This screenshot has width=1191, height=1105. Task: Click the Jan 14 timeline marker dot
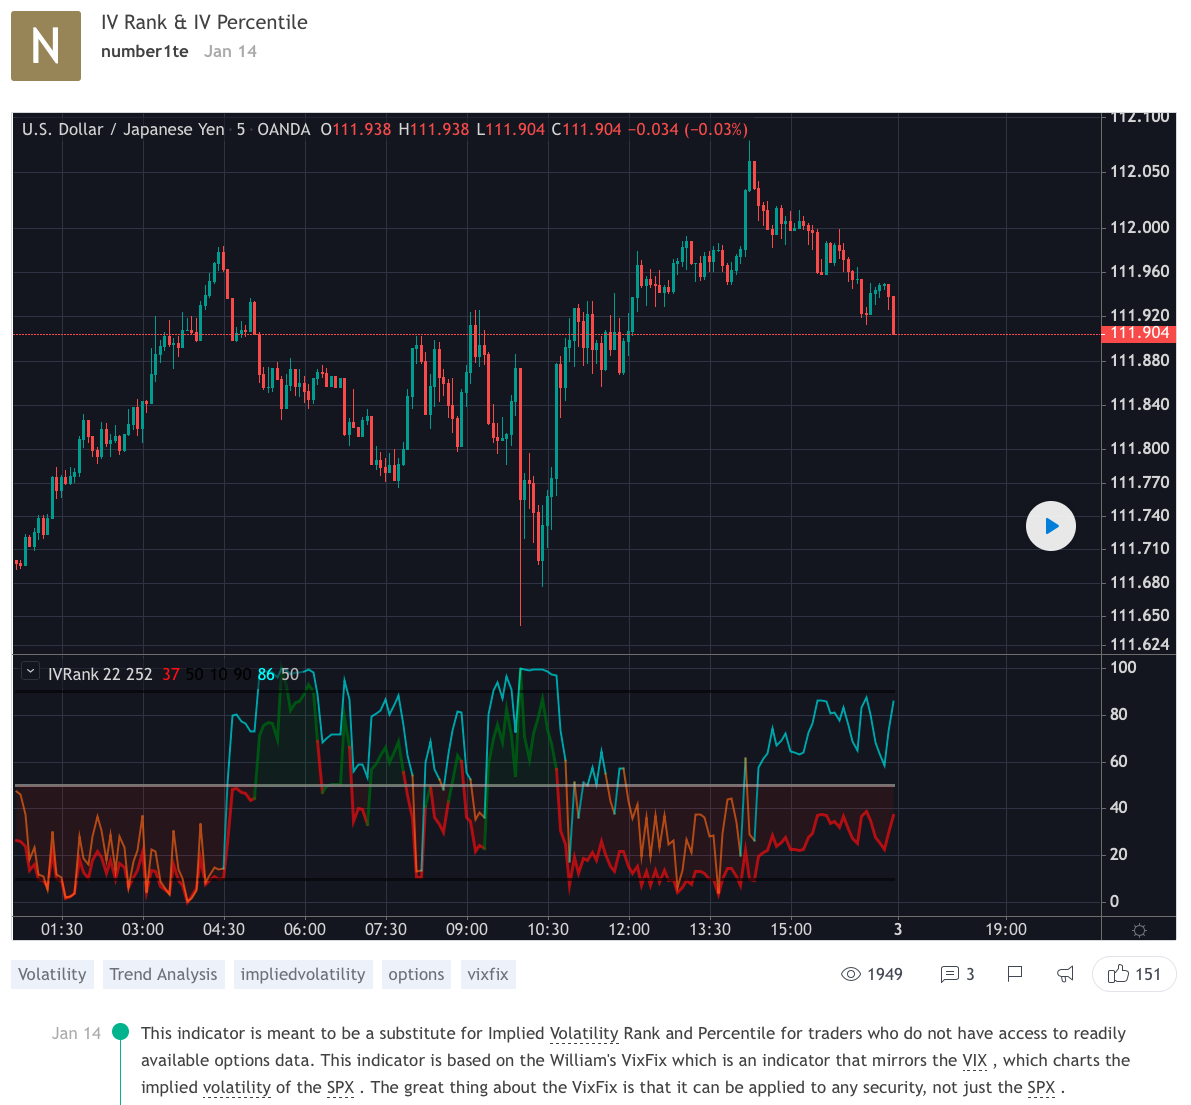point(121,1032)
